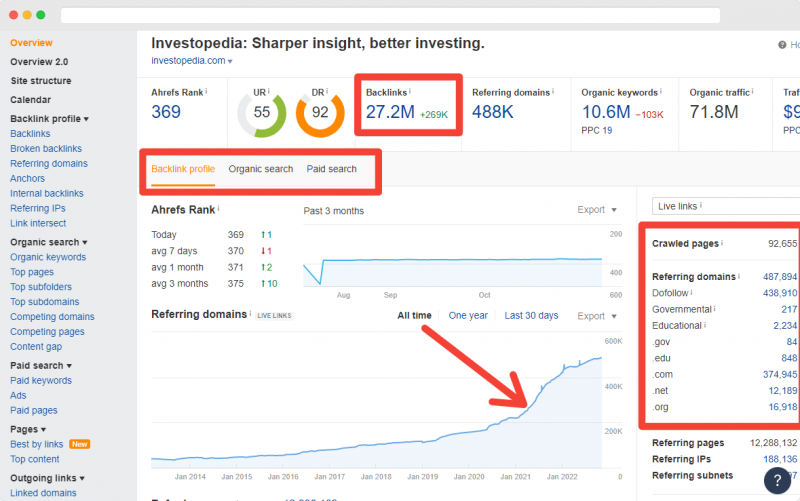Go to the Backlinks sidebar link

click(x=30, y=134)
